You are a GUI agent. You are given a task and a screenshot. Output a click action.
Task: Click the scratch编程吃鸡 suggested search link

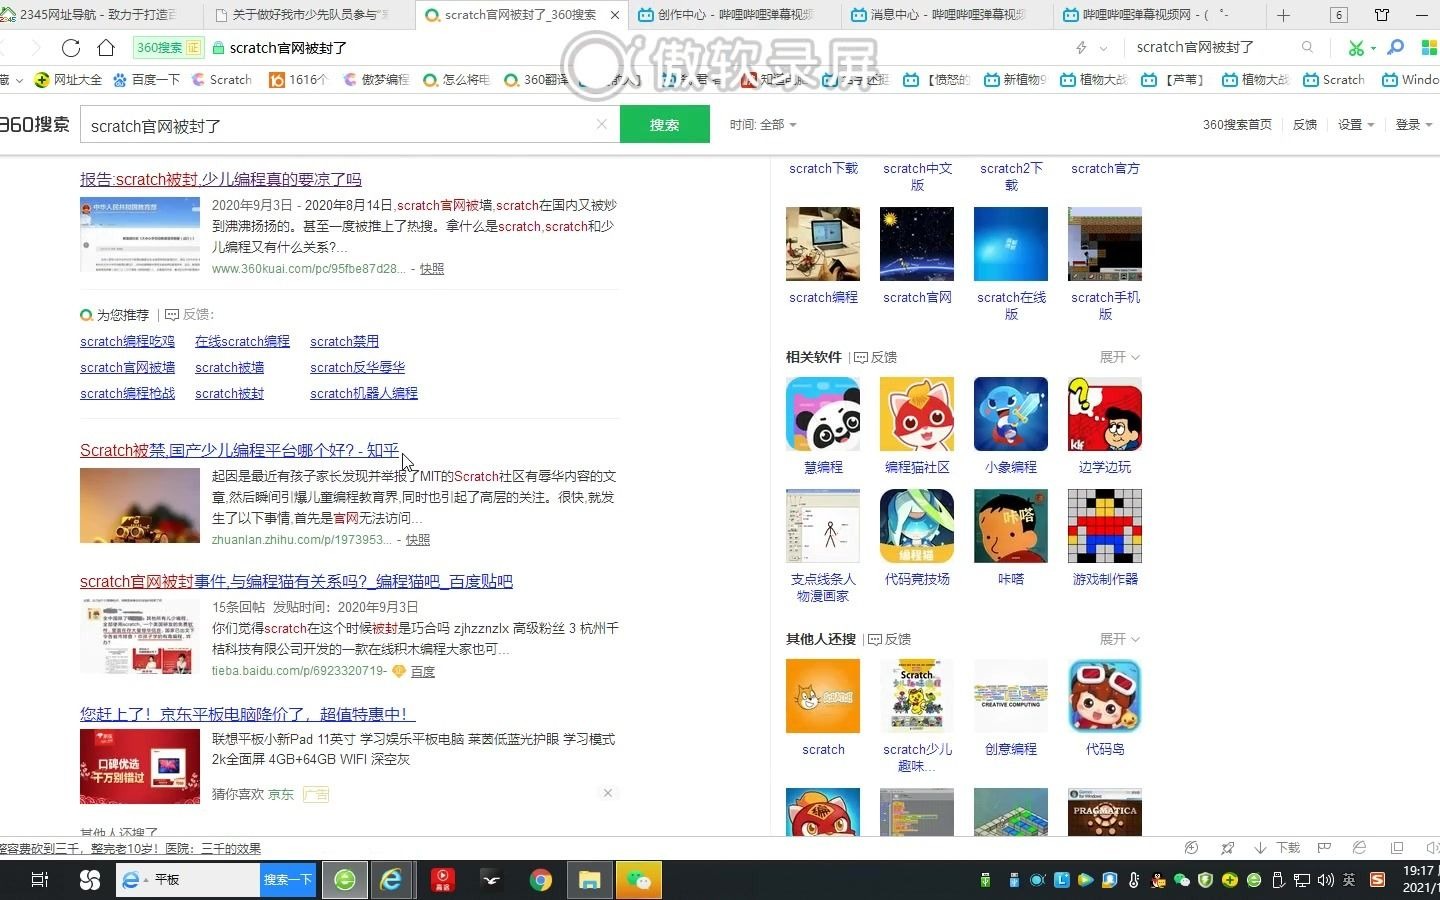127,341
